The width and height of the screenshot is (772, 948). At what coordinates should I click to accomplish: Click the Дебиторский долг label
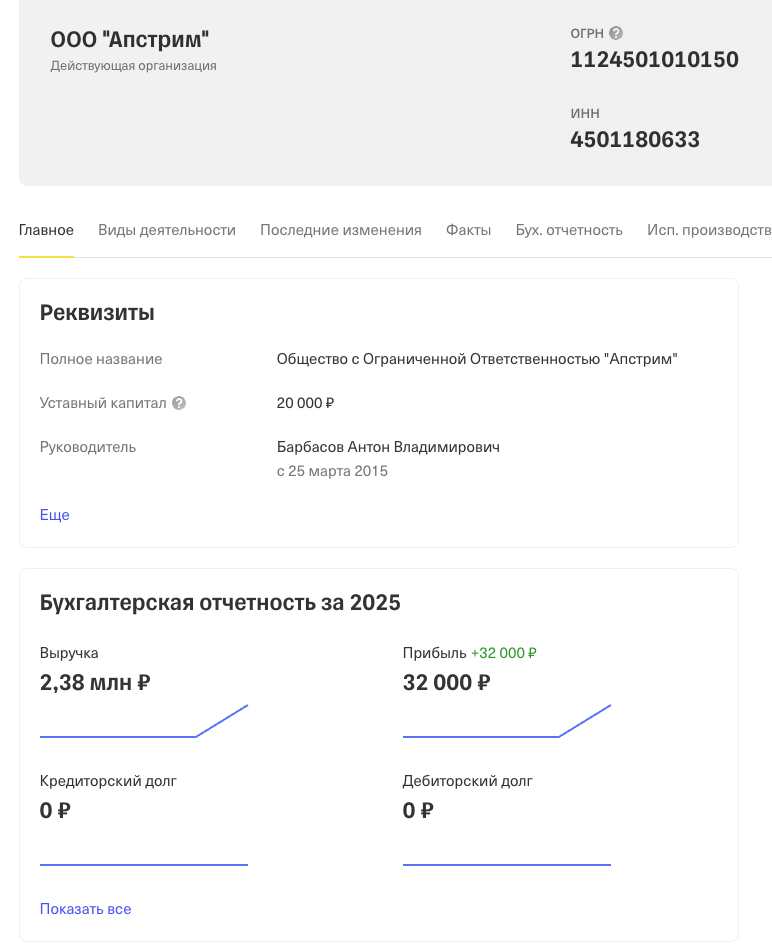click(468, 781)
